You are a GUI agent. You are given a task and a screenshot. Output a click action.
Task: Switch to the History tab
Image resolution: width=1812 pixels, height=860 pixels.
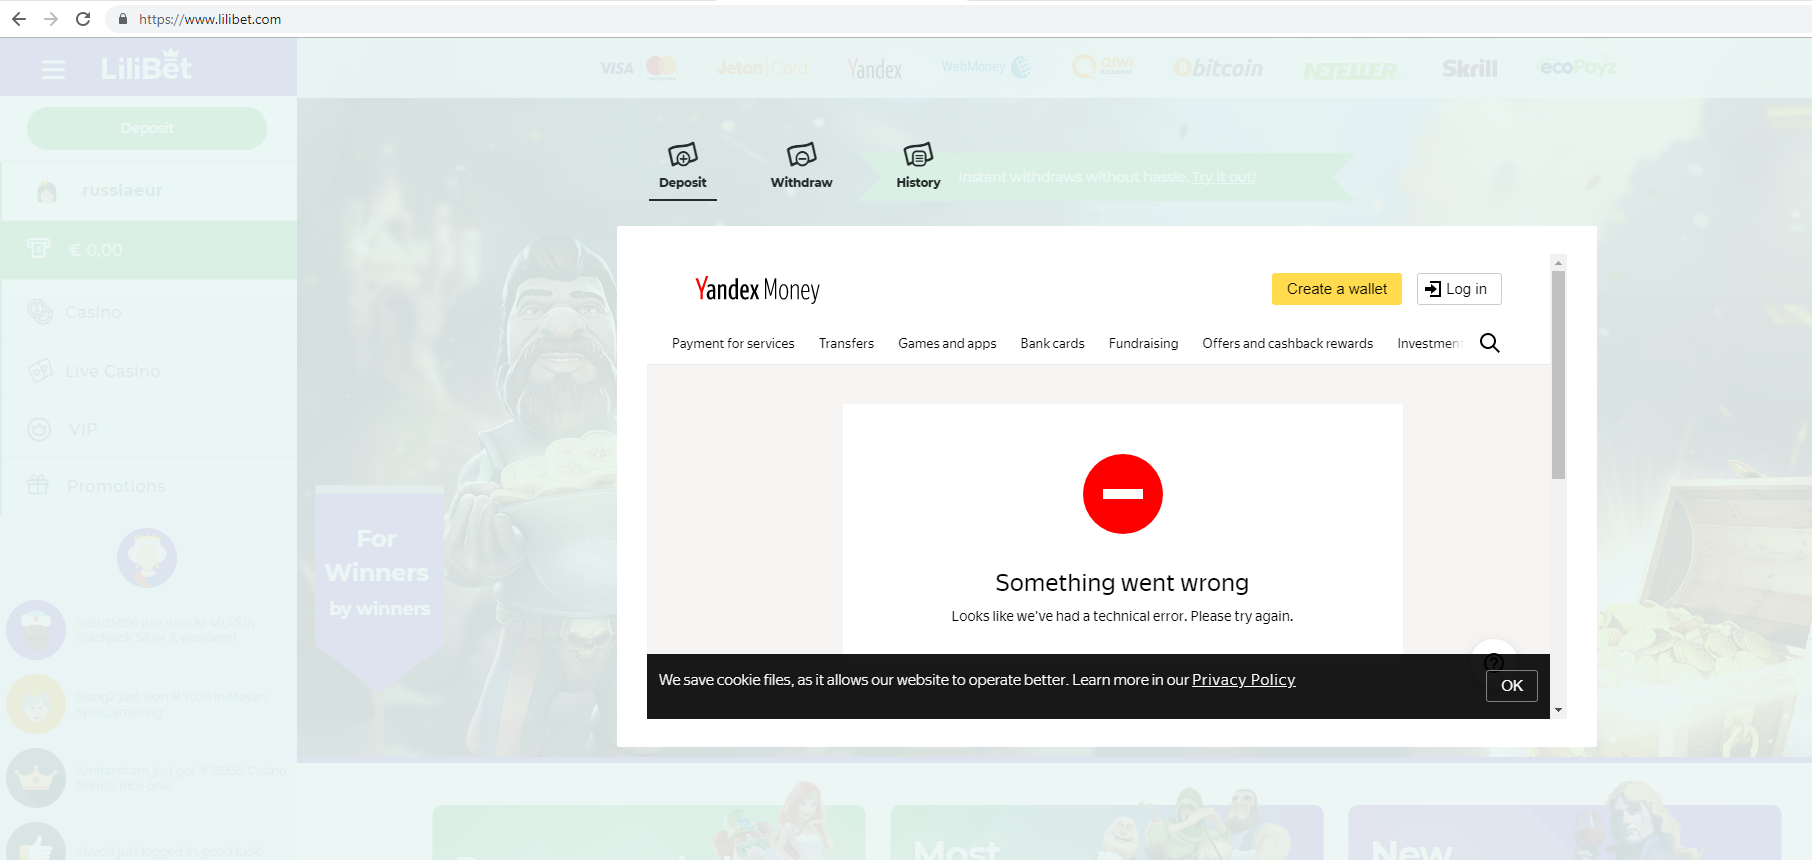918,167
